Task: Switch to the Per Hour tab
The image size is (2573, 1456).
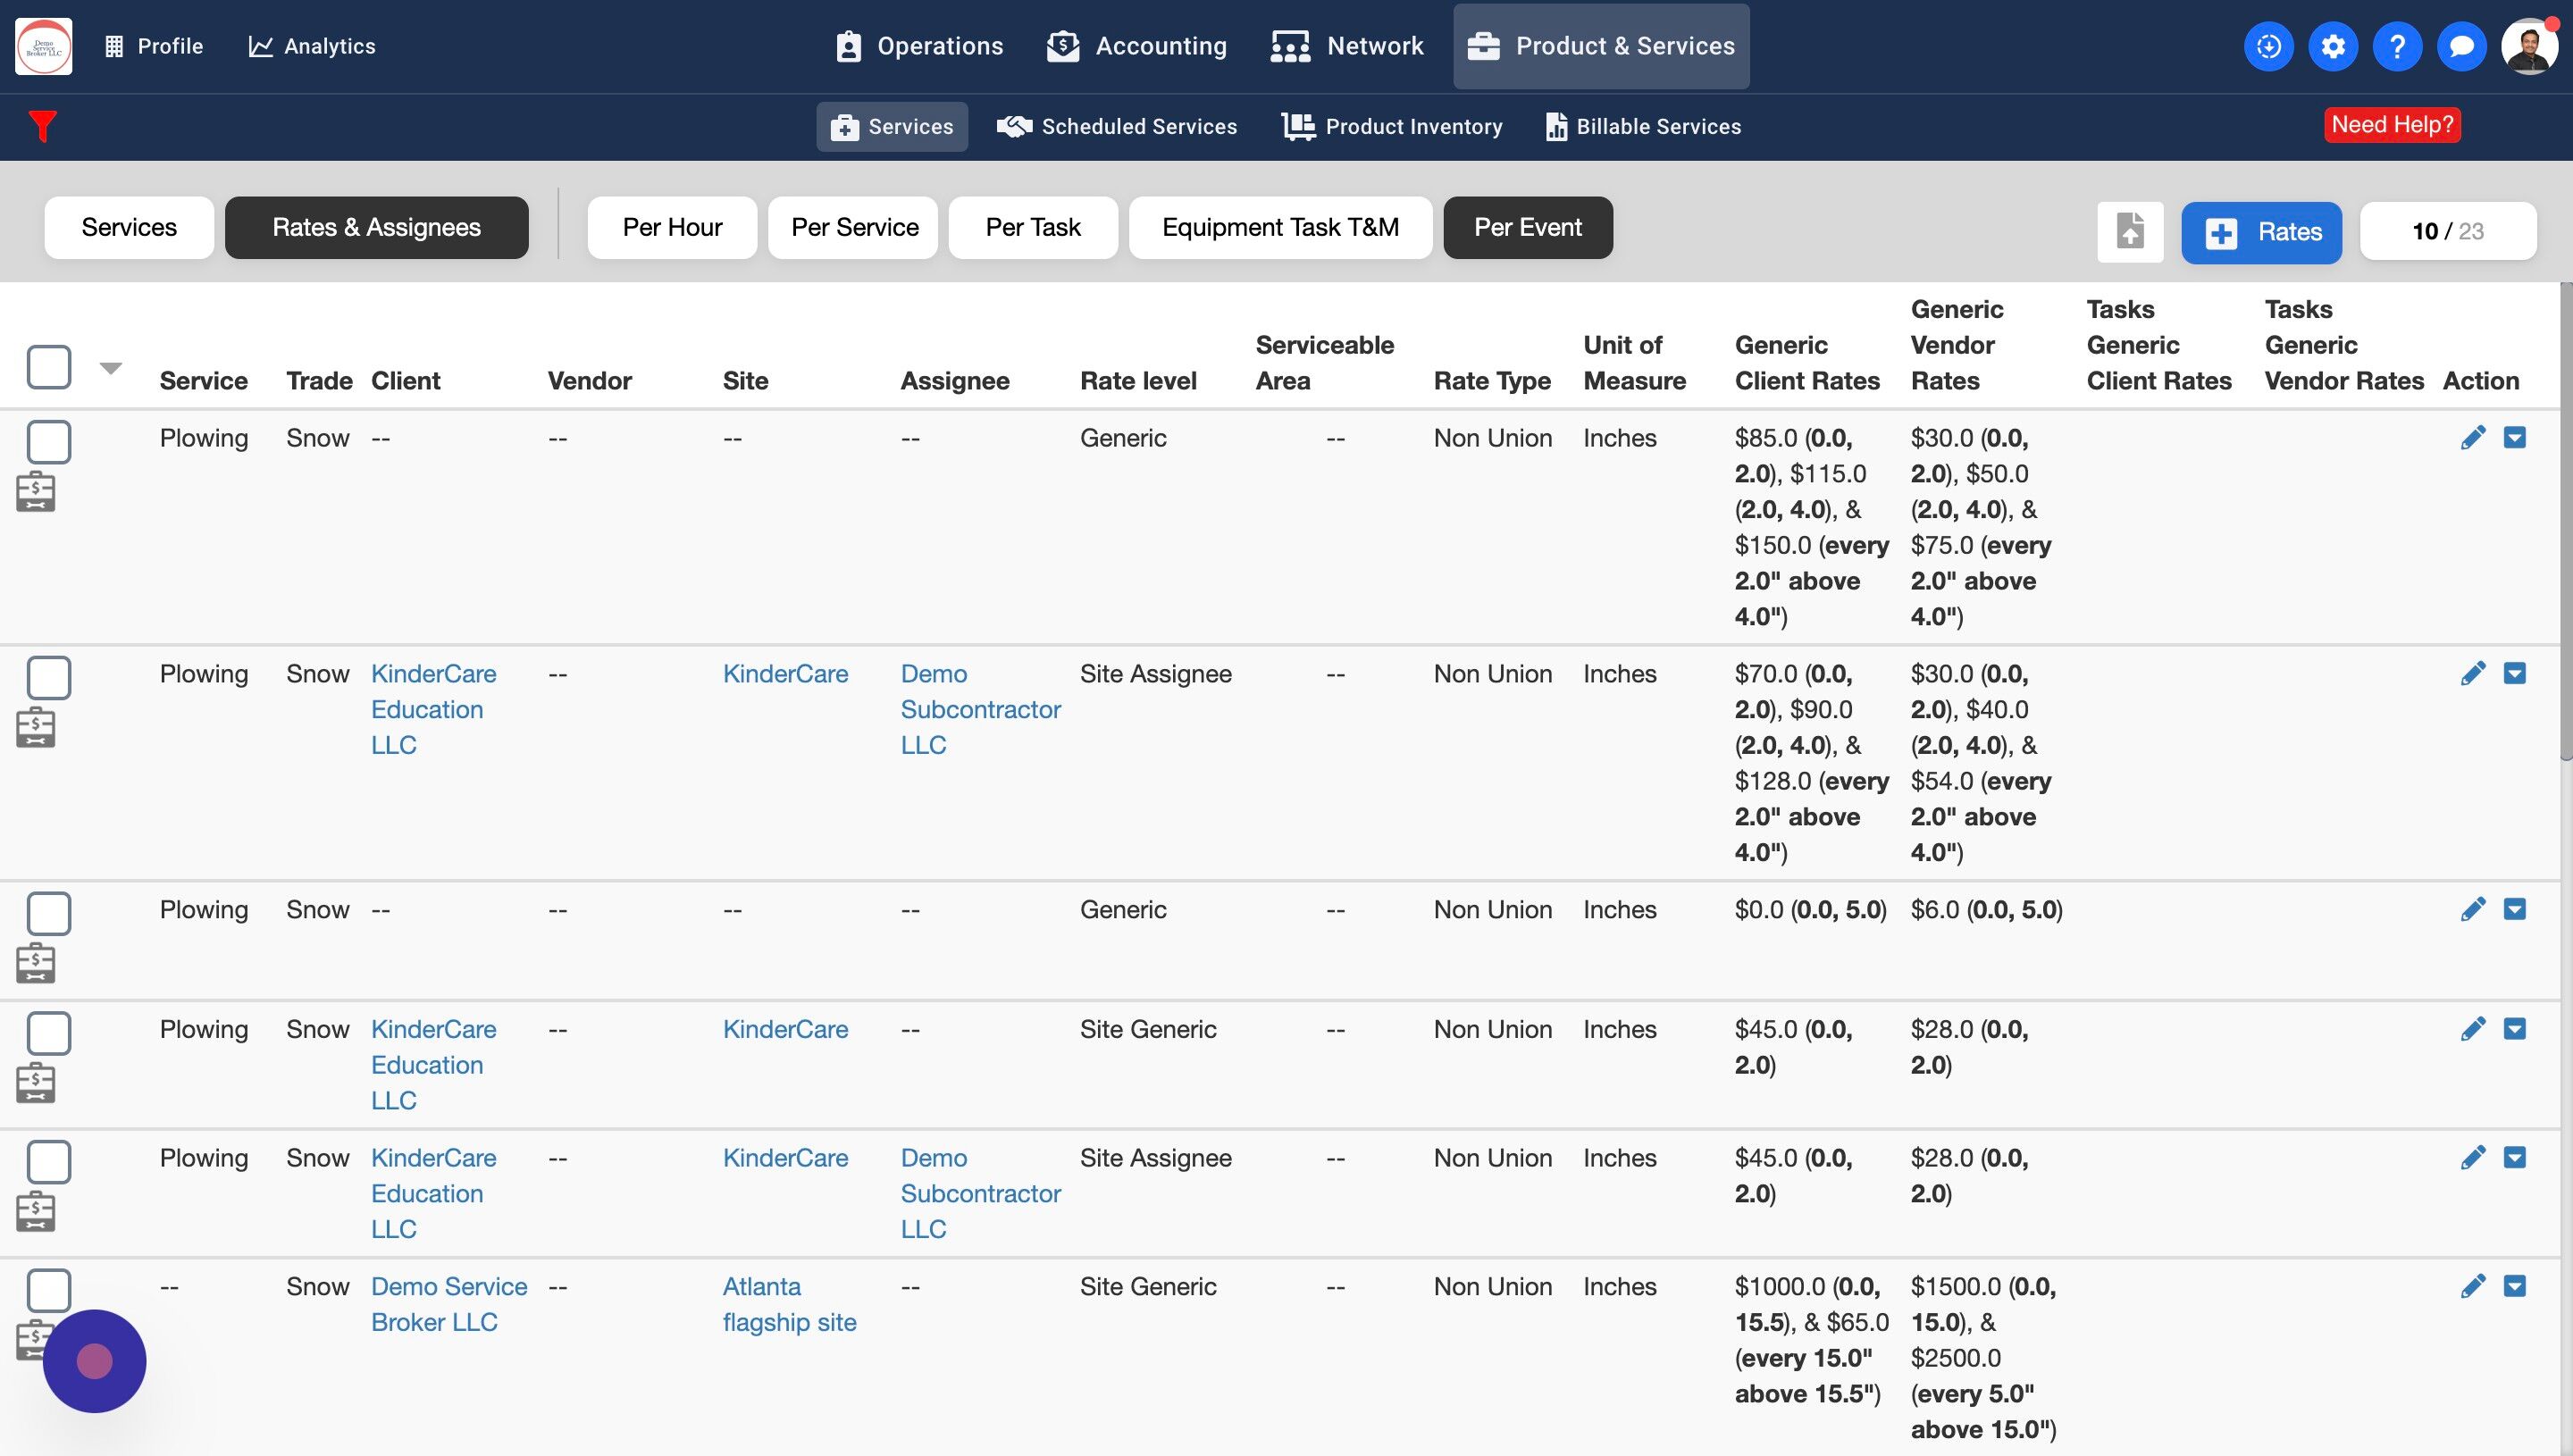Action: [672, 228]
